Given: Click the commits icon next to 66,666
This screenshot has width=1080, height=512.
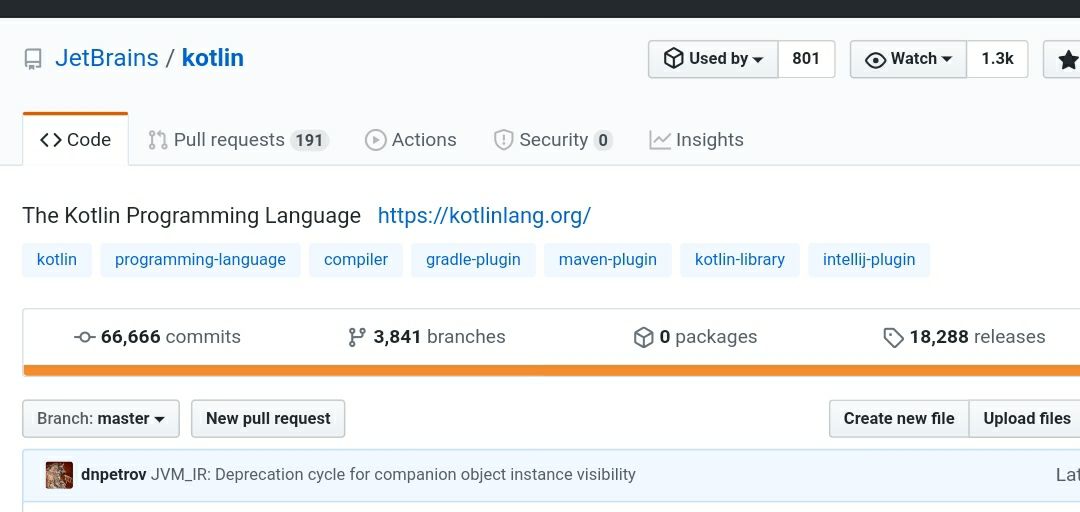Looking at the screenshot, I should (x=85, y=337).
